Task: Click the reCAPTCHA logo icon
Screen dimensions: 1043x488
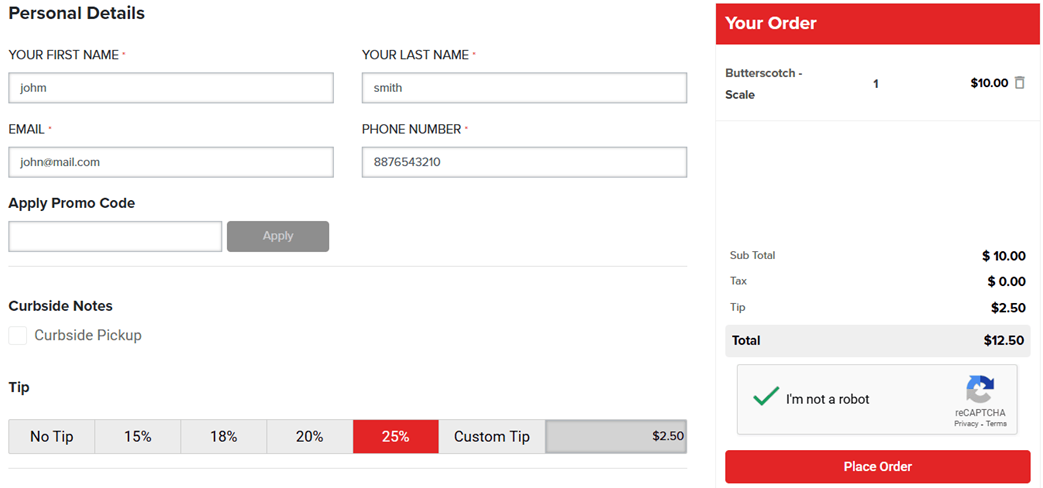Action: [980, 390]
